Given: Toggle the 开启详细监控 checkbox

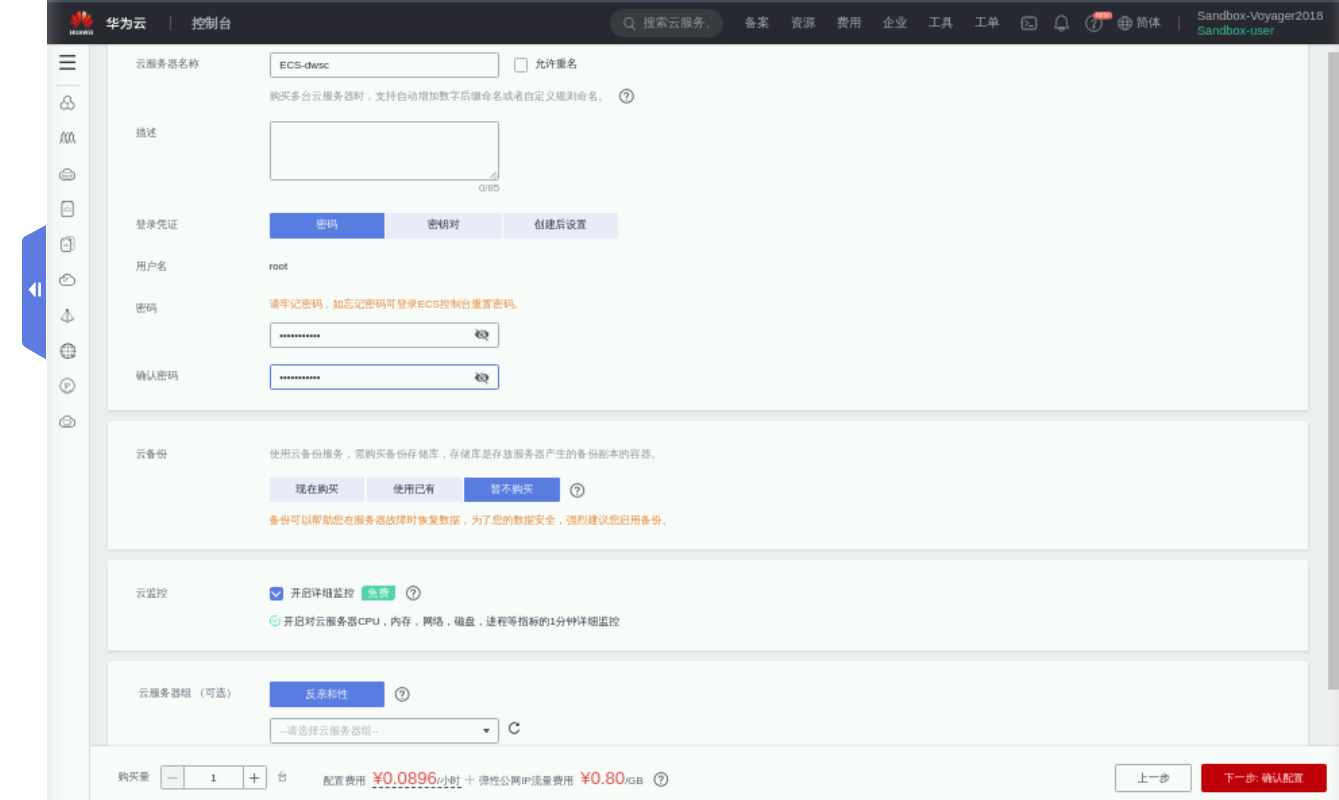Looking at the screenshot, I should (277, 593).
